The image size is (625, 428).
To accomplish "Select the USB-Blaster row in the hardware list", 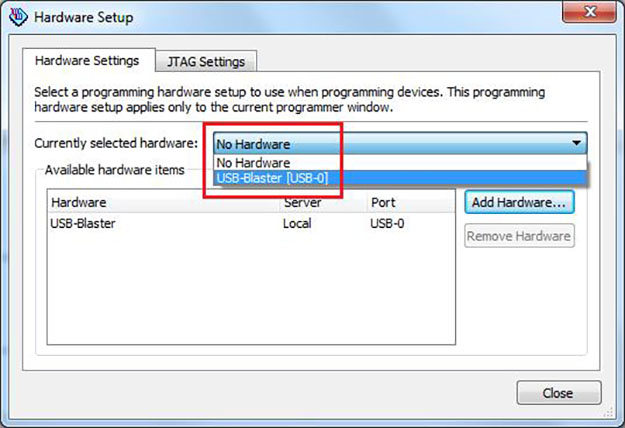I will tap(83, 223).
